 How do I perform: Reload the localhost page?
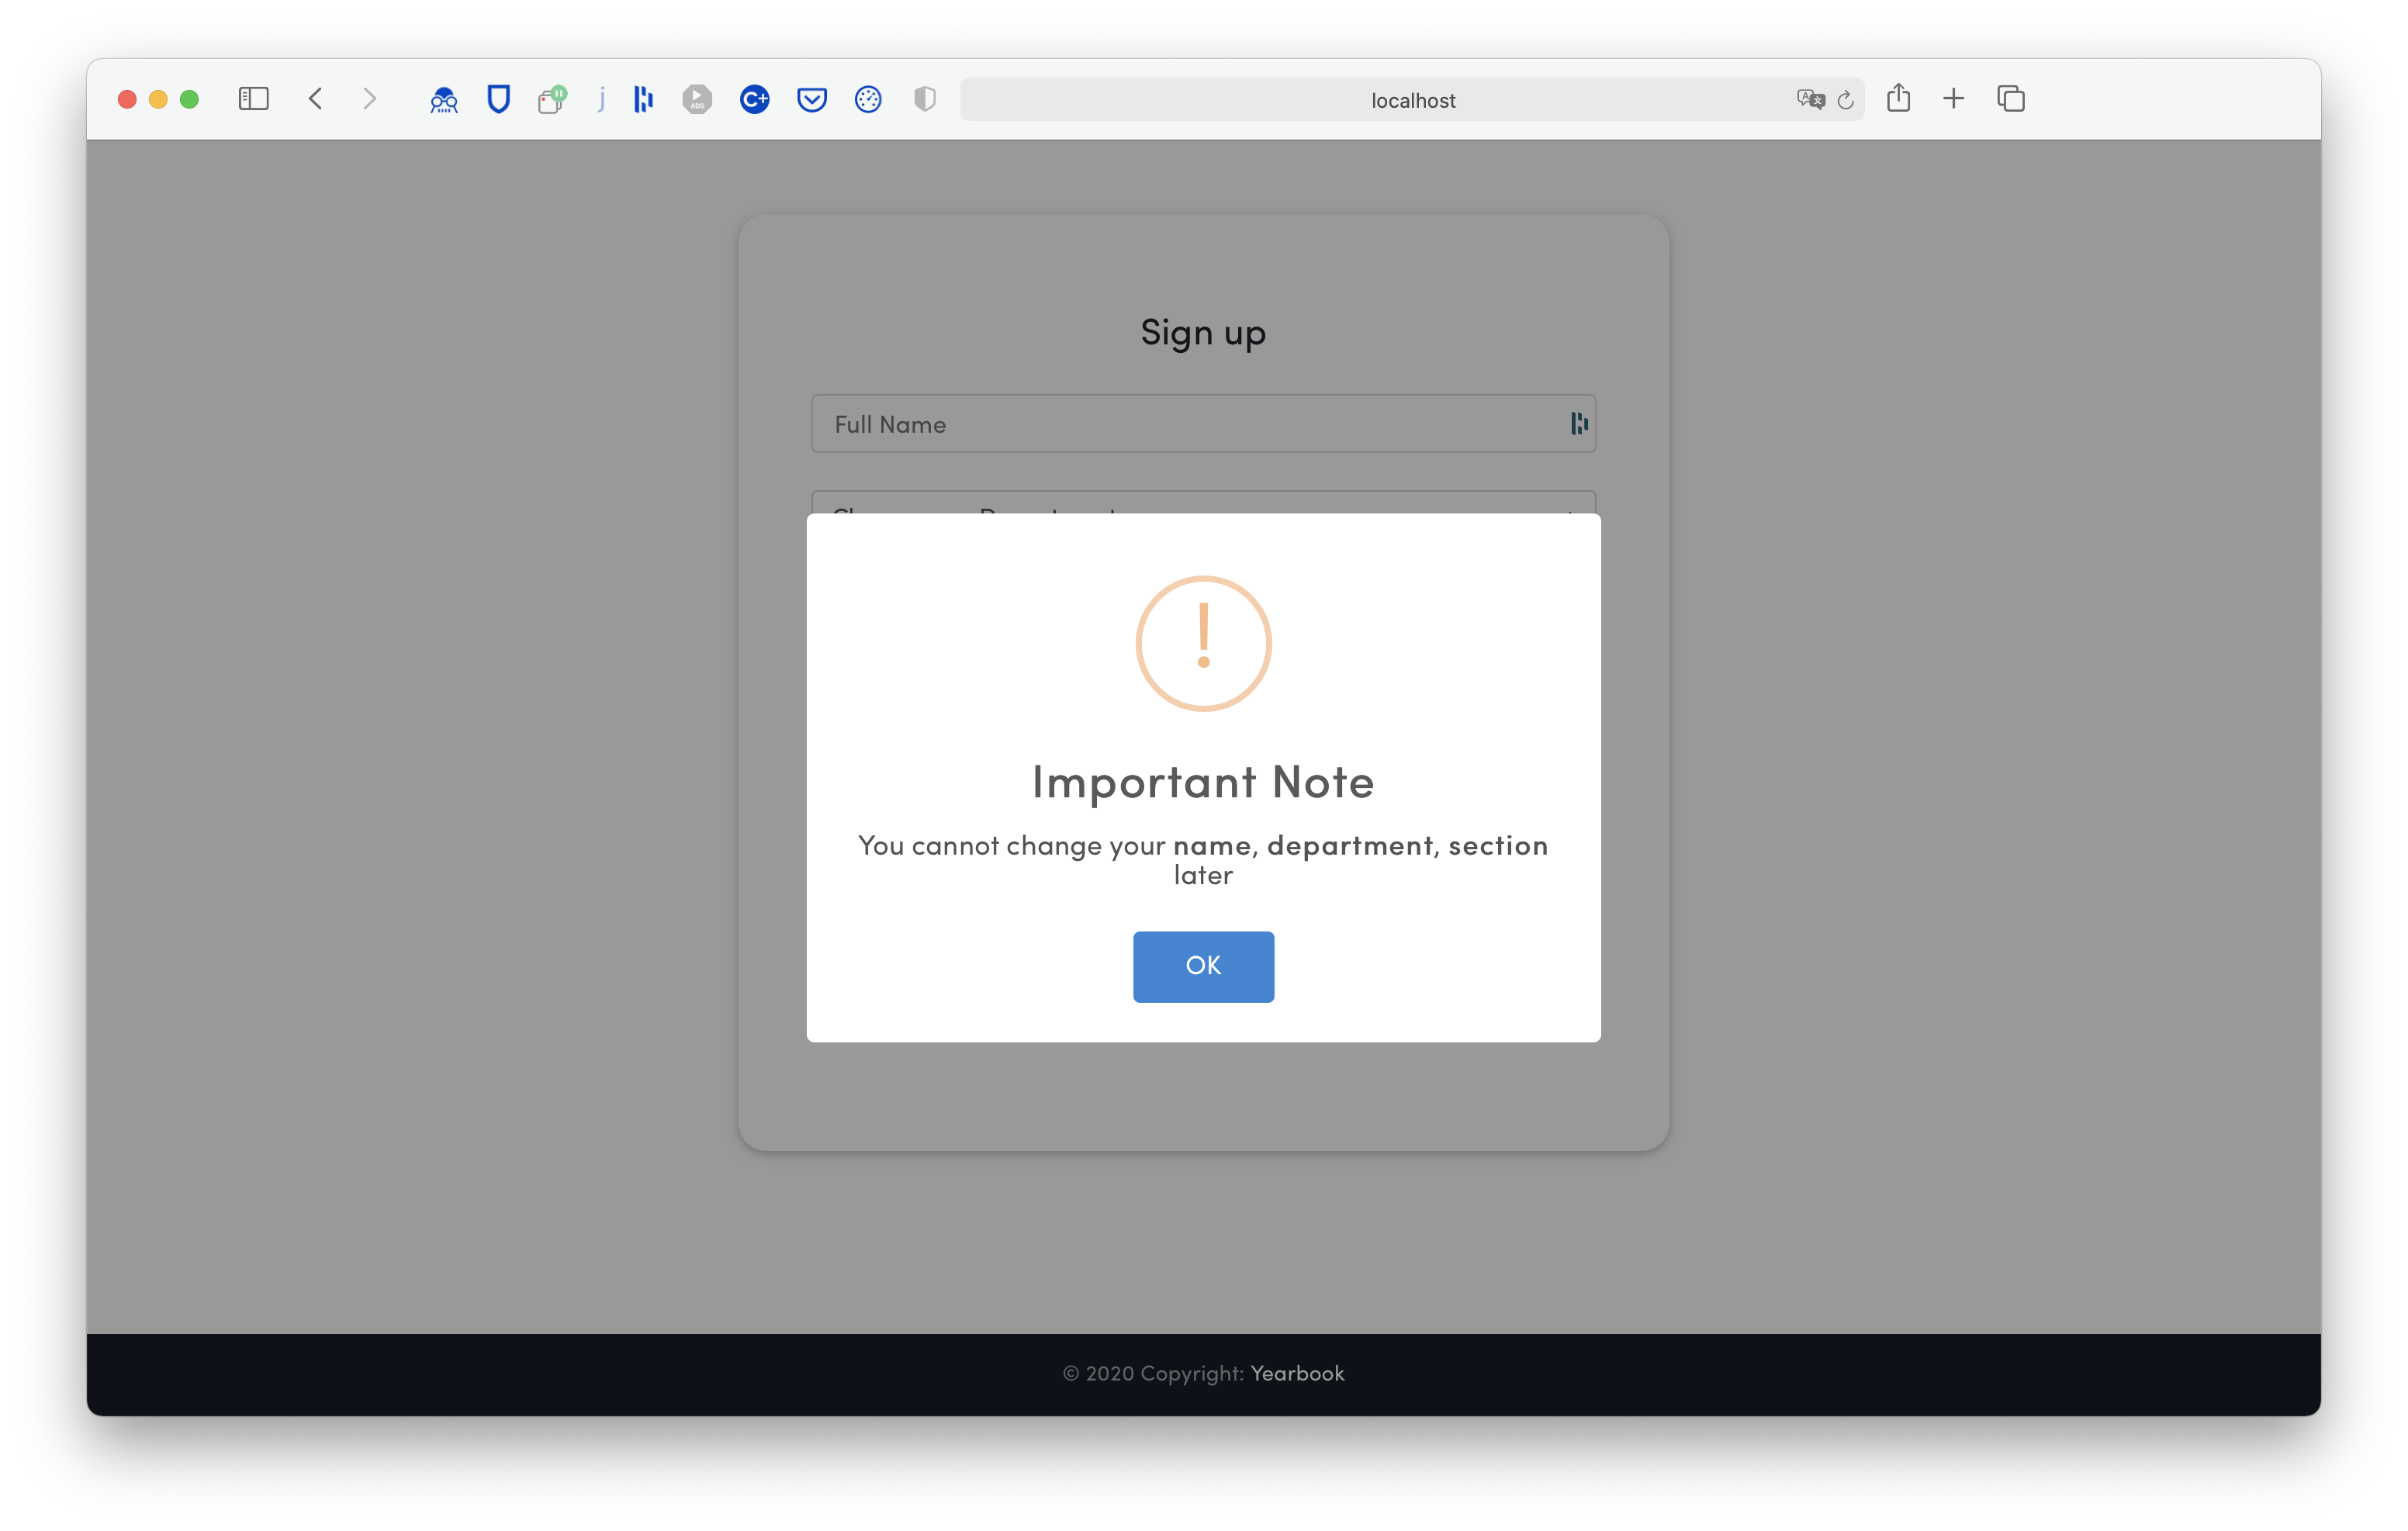point(1846,99)
